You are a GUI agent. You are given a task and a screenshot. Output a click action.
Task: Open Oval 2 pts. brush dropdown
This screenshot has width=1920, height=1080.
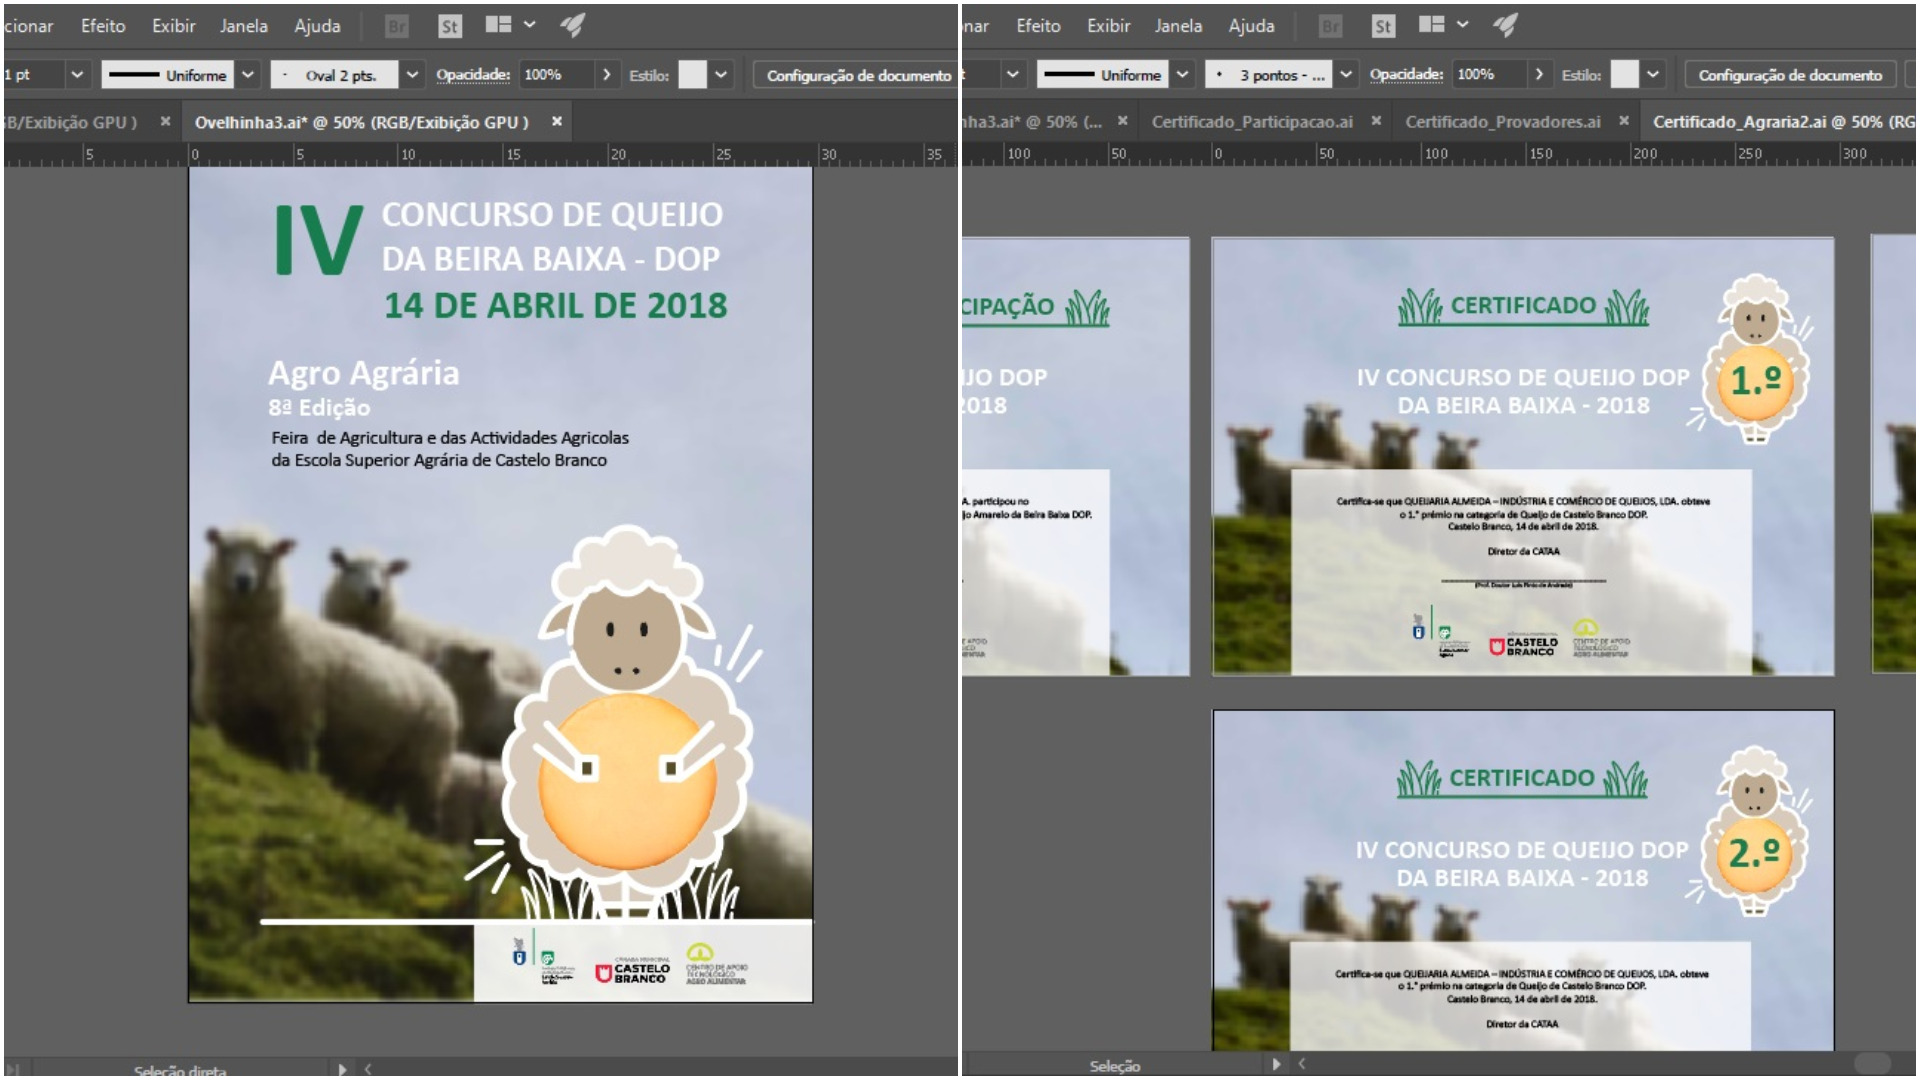pyautogui.click(x=412, y=75)
